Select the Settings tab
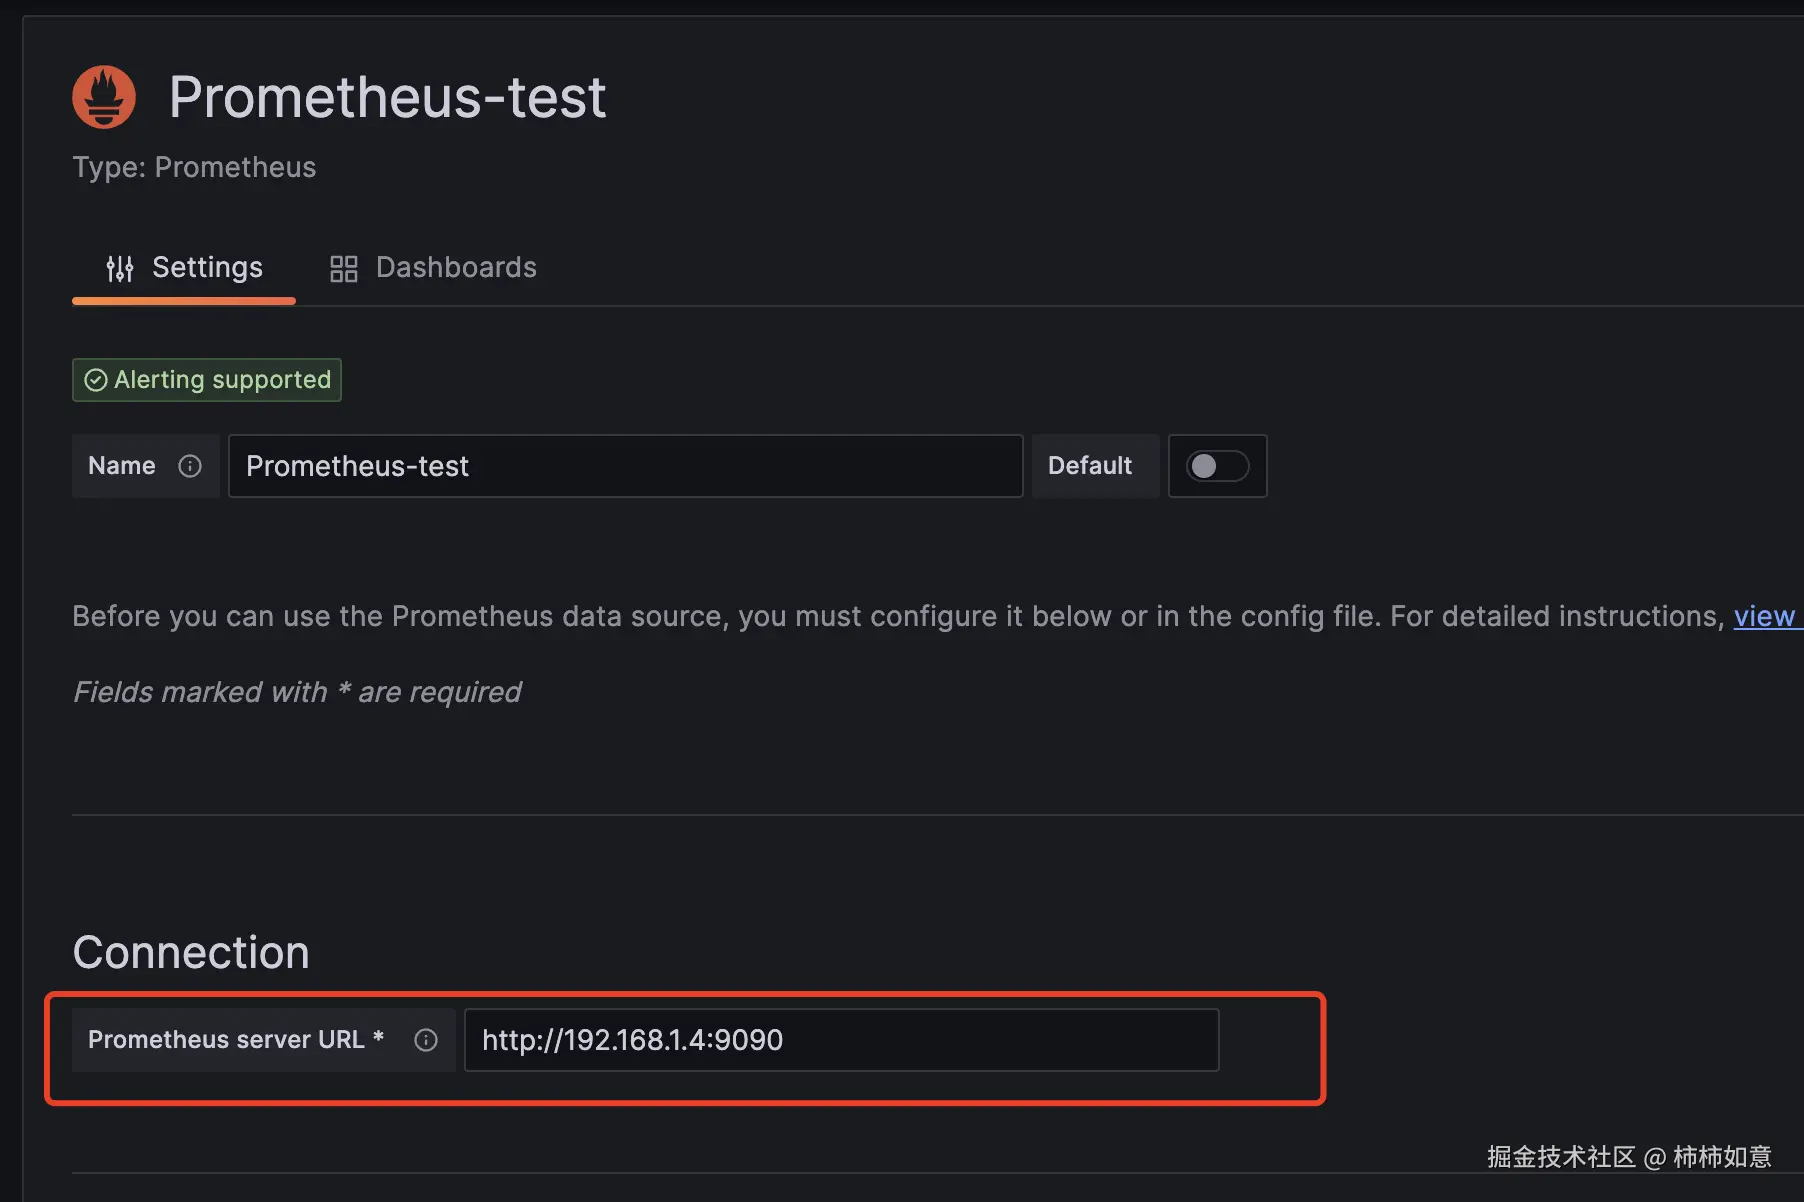The height and width of the screenshot is (1202, 1804). [x=207, y=267]
